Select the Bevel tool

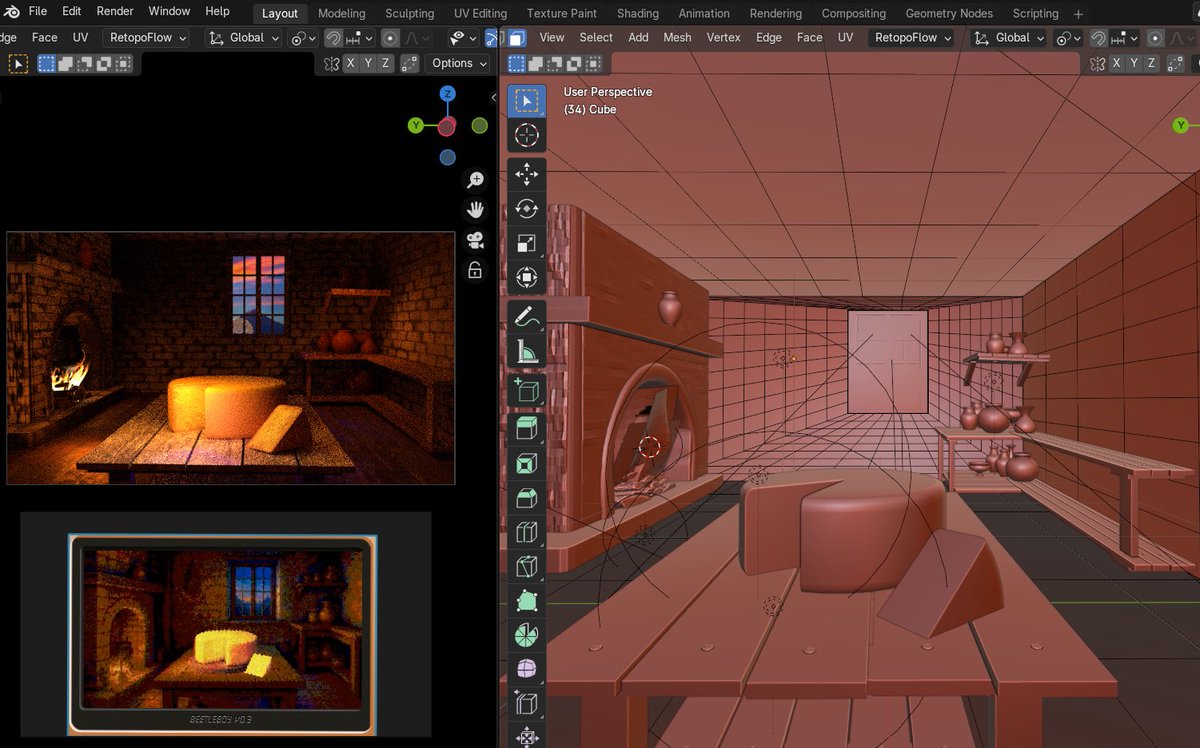527,498
